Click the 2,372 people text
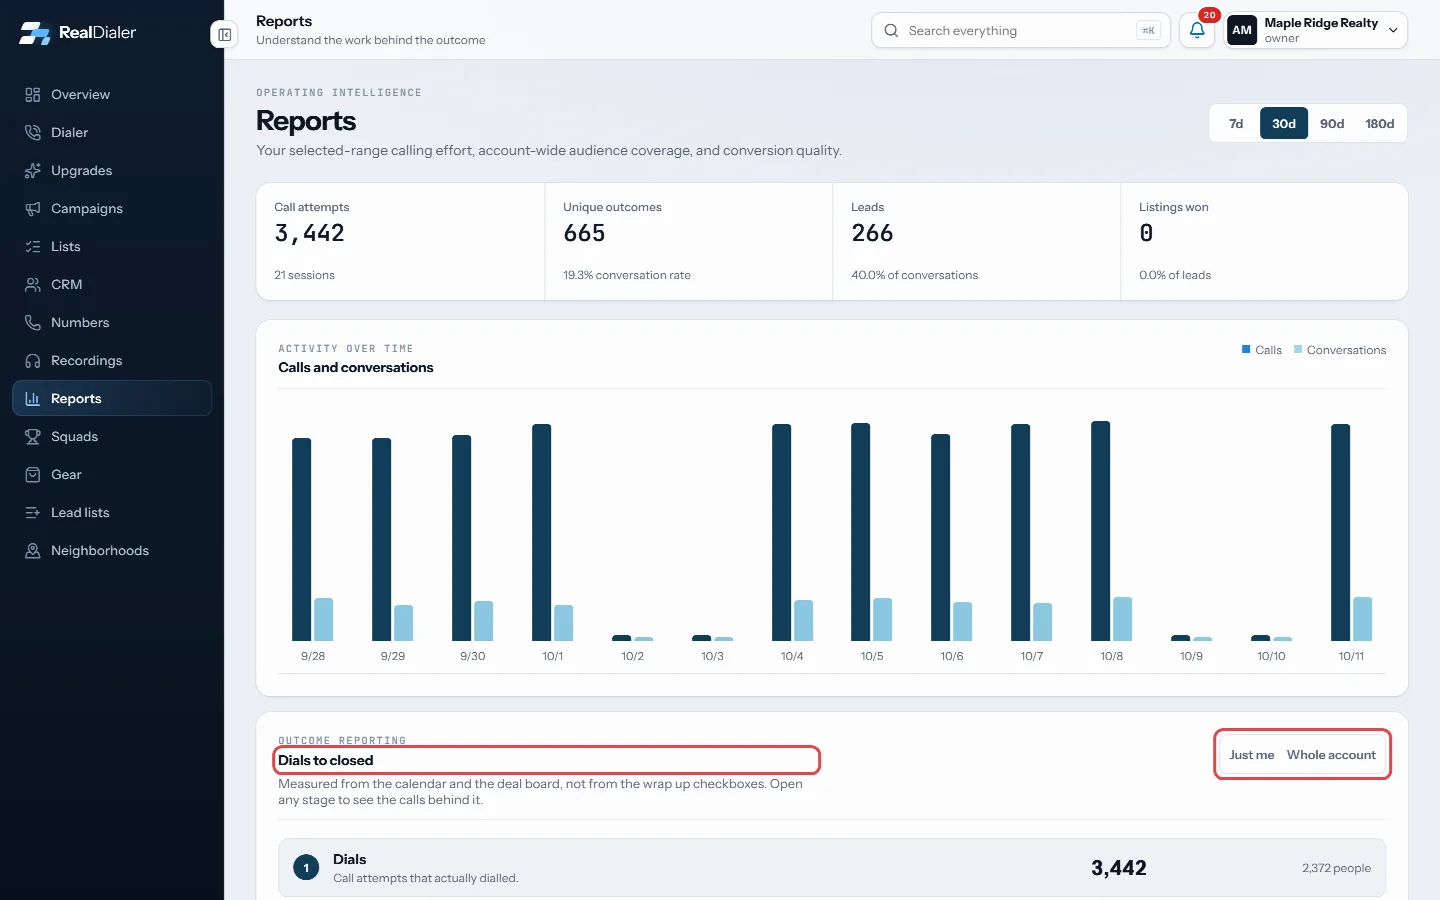 pyautogui.click(x=1336, y=868)
